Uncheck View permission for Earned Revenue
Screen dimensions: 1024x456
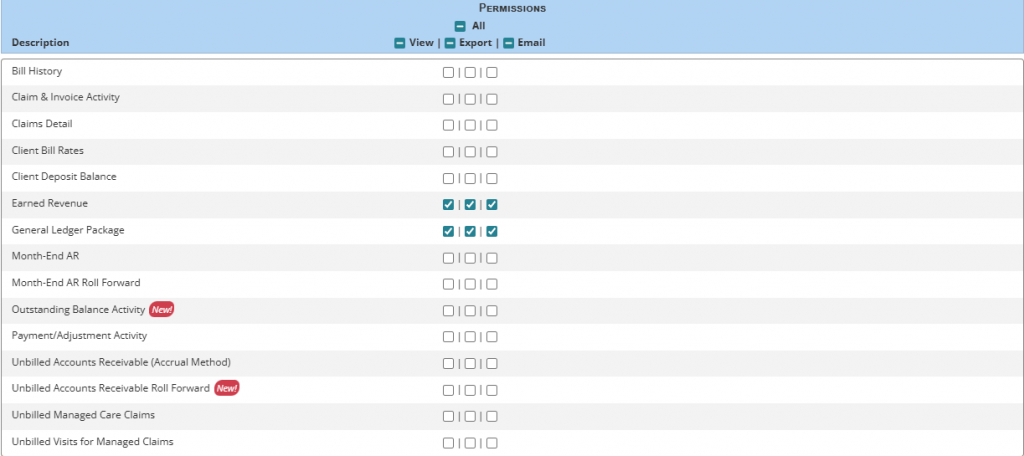(x=448, y=205)
